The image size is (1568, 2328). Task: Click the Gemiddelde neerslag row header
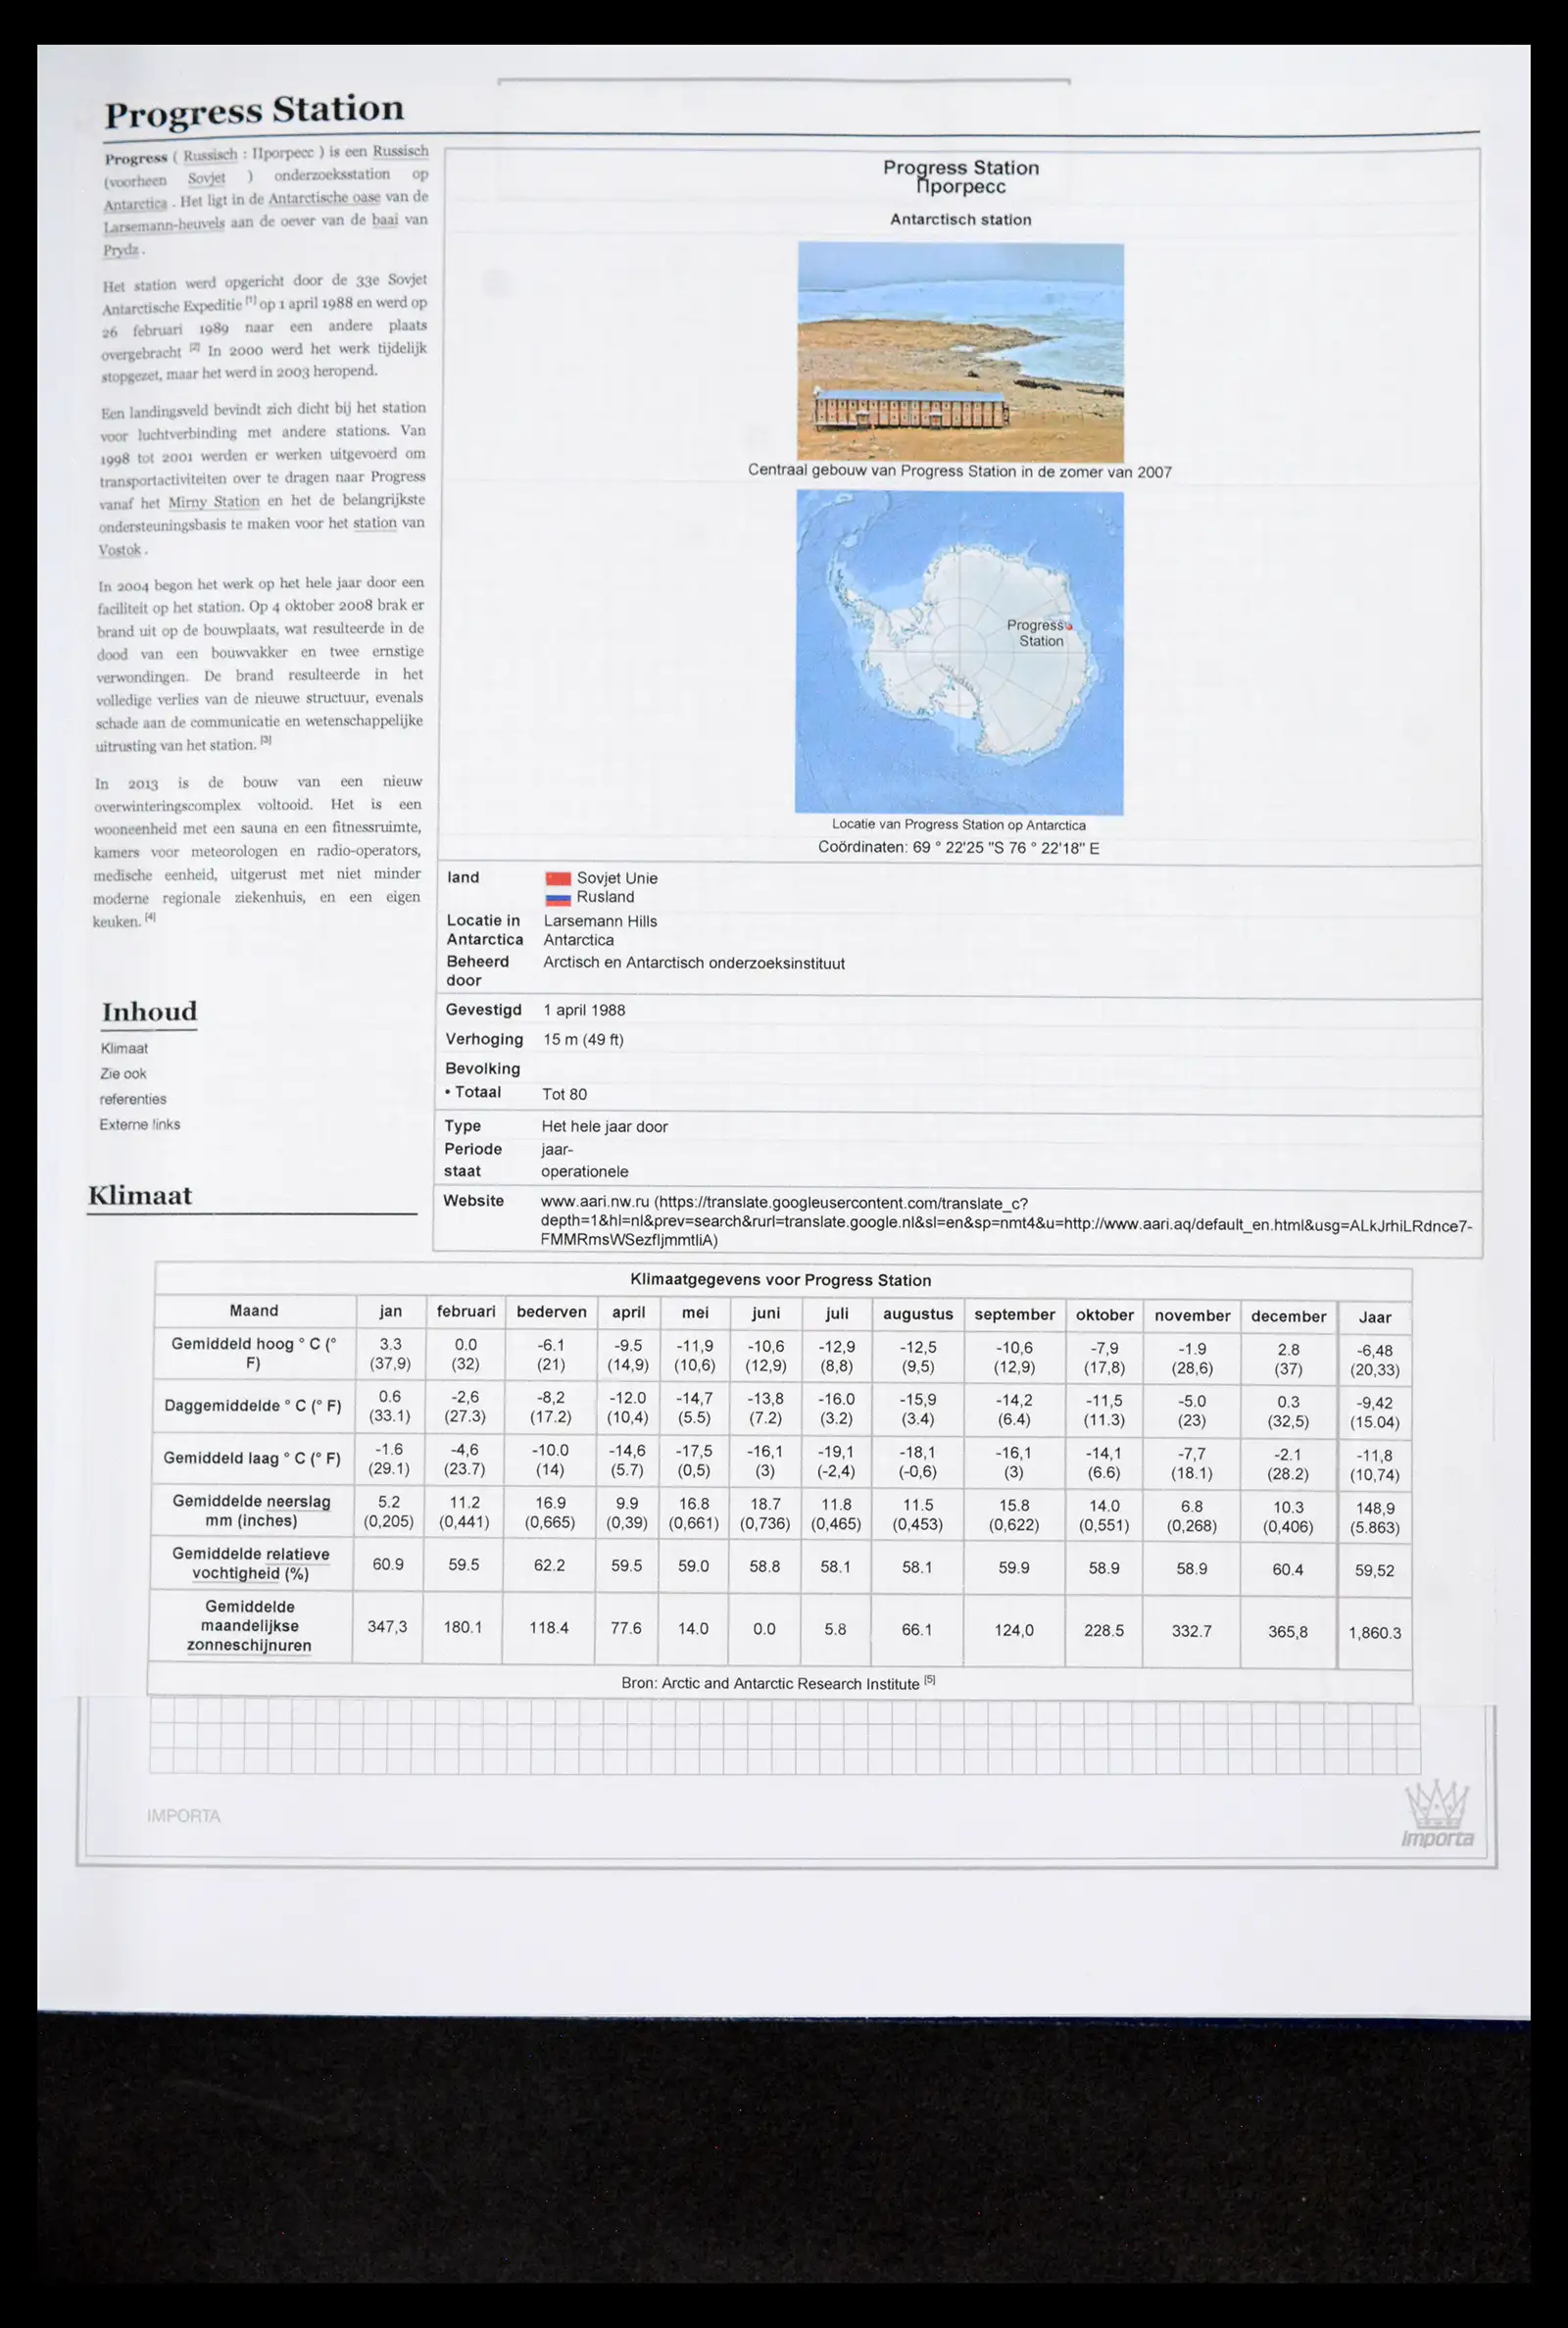click(x=251, y=1511)
